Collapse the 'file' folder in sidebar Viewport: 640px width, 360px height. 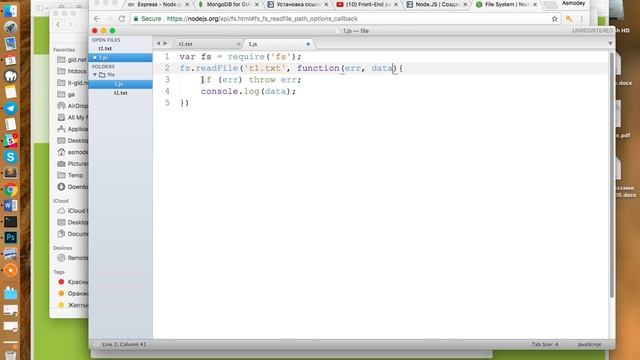pos(95,75)
